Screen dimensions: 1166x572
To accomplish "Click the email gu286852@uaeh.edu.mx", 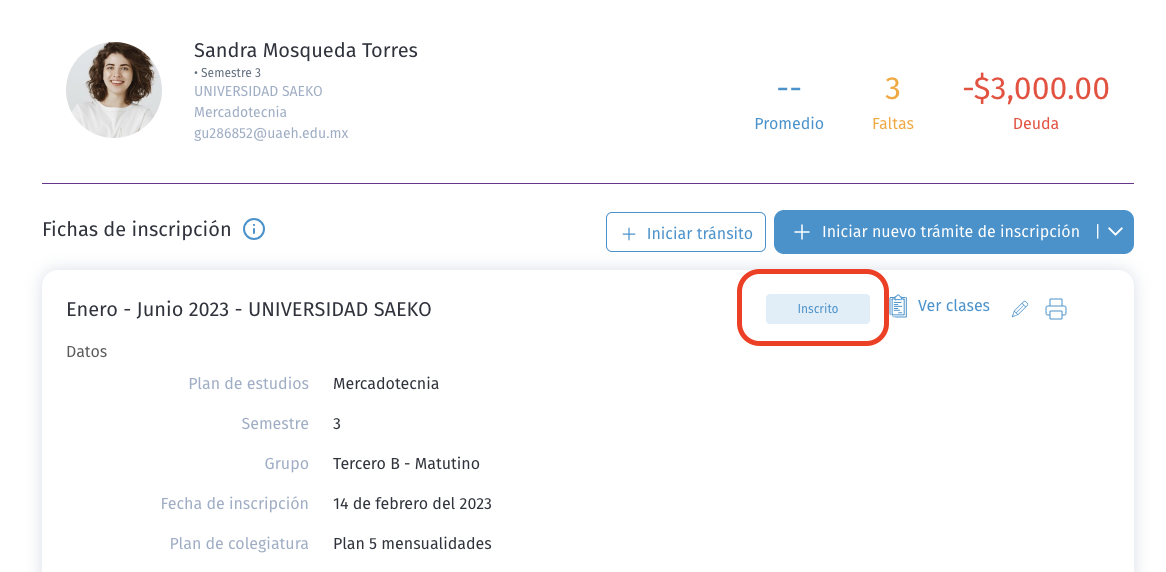I will coord(271,134).
